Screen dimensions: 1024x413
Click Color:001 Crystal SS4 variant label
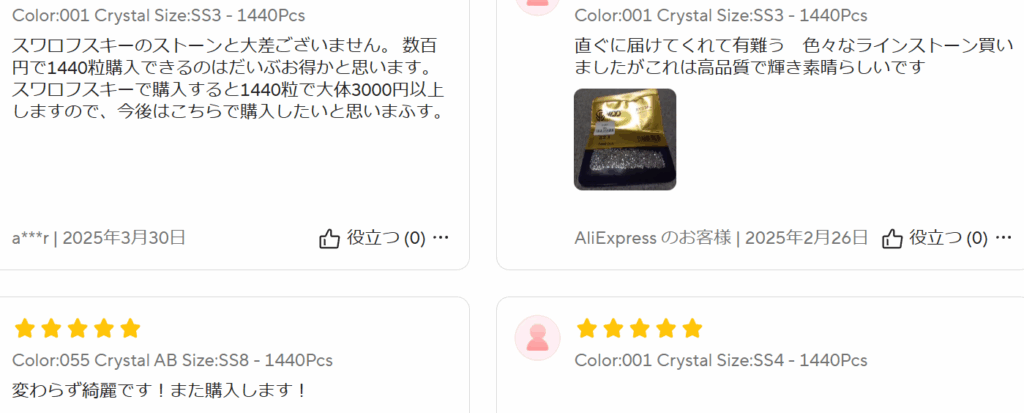tap(721, 360)
